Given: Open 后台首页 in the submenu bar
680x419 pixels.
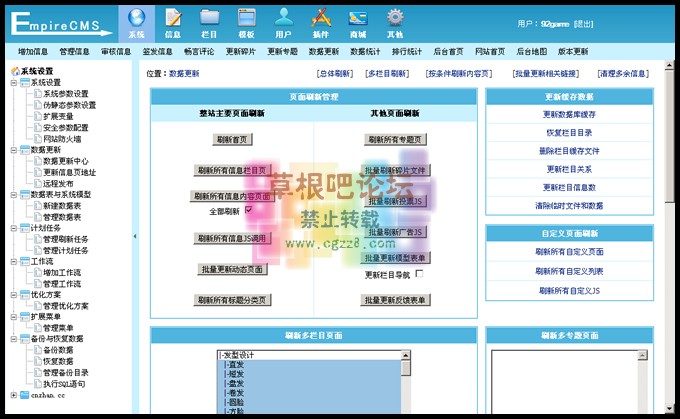Looking at the screenshot, I should (448, 52).
